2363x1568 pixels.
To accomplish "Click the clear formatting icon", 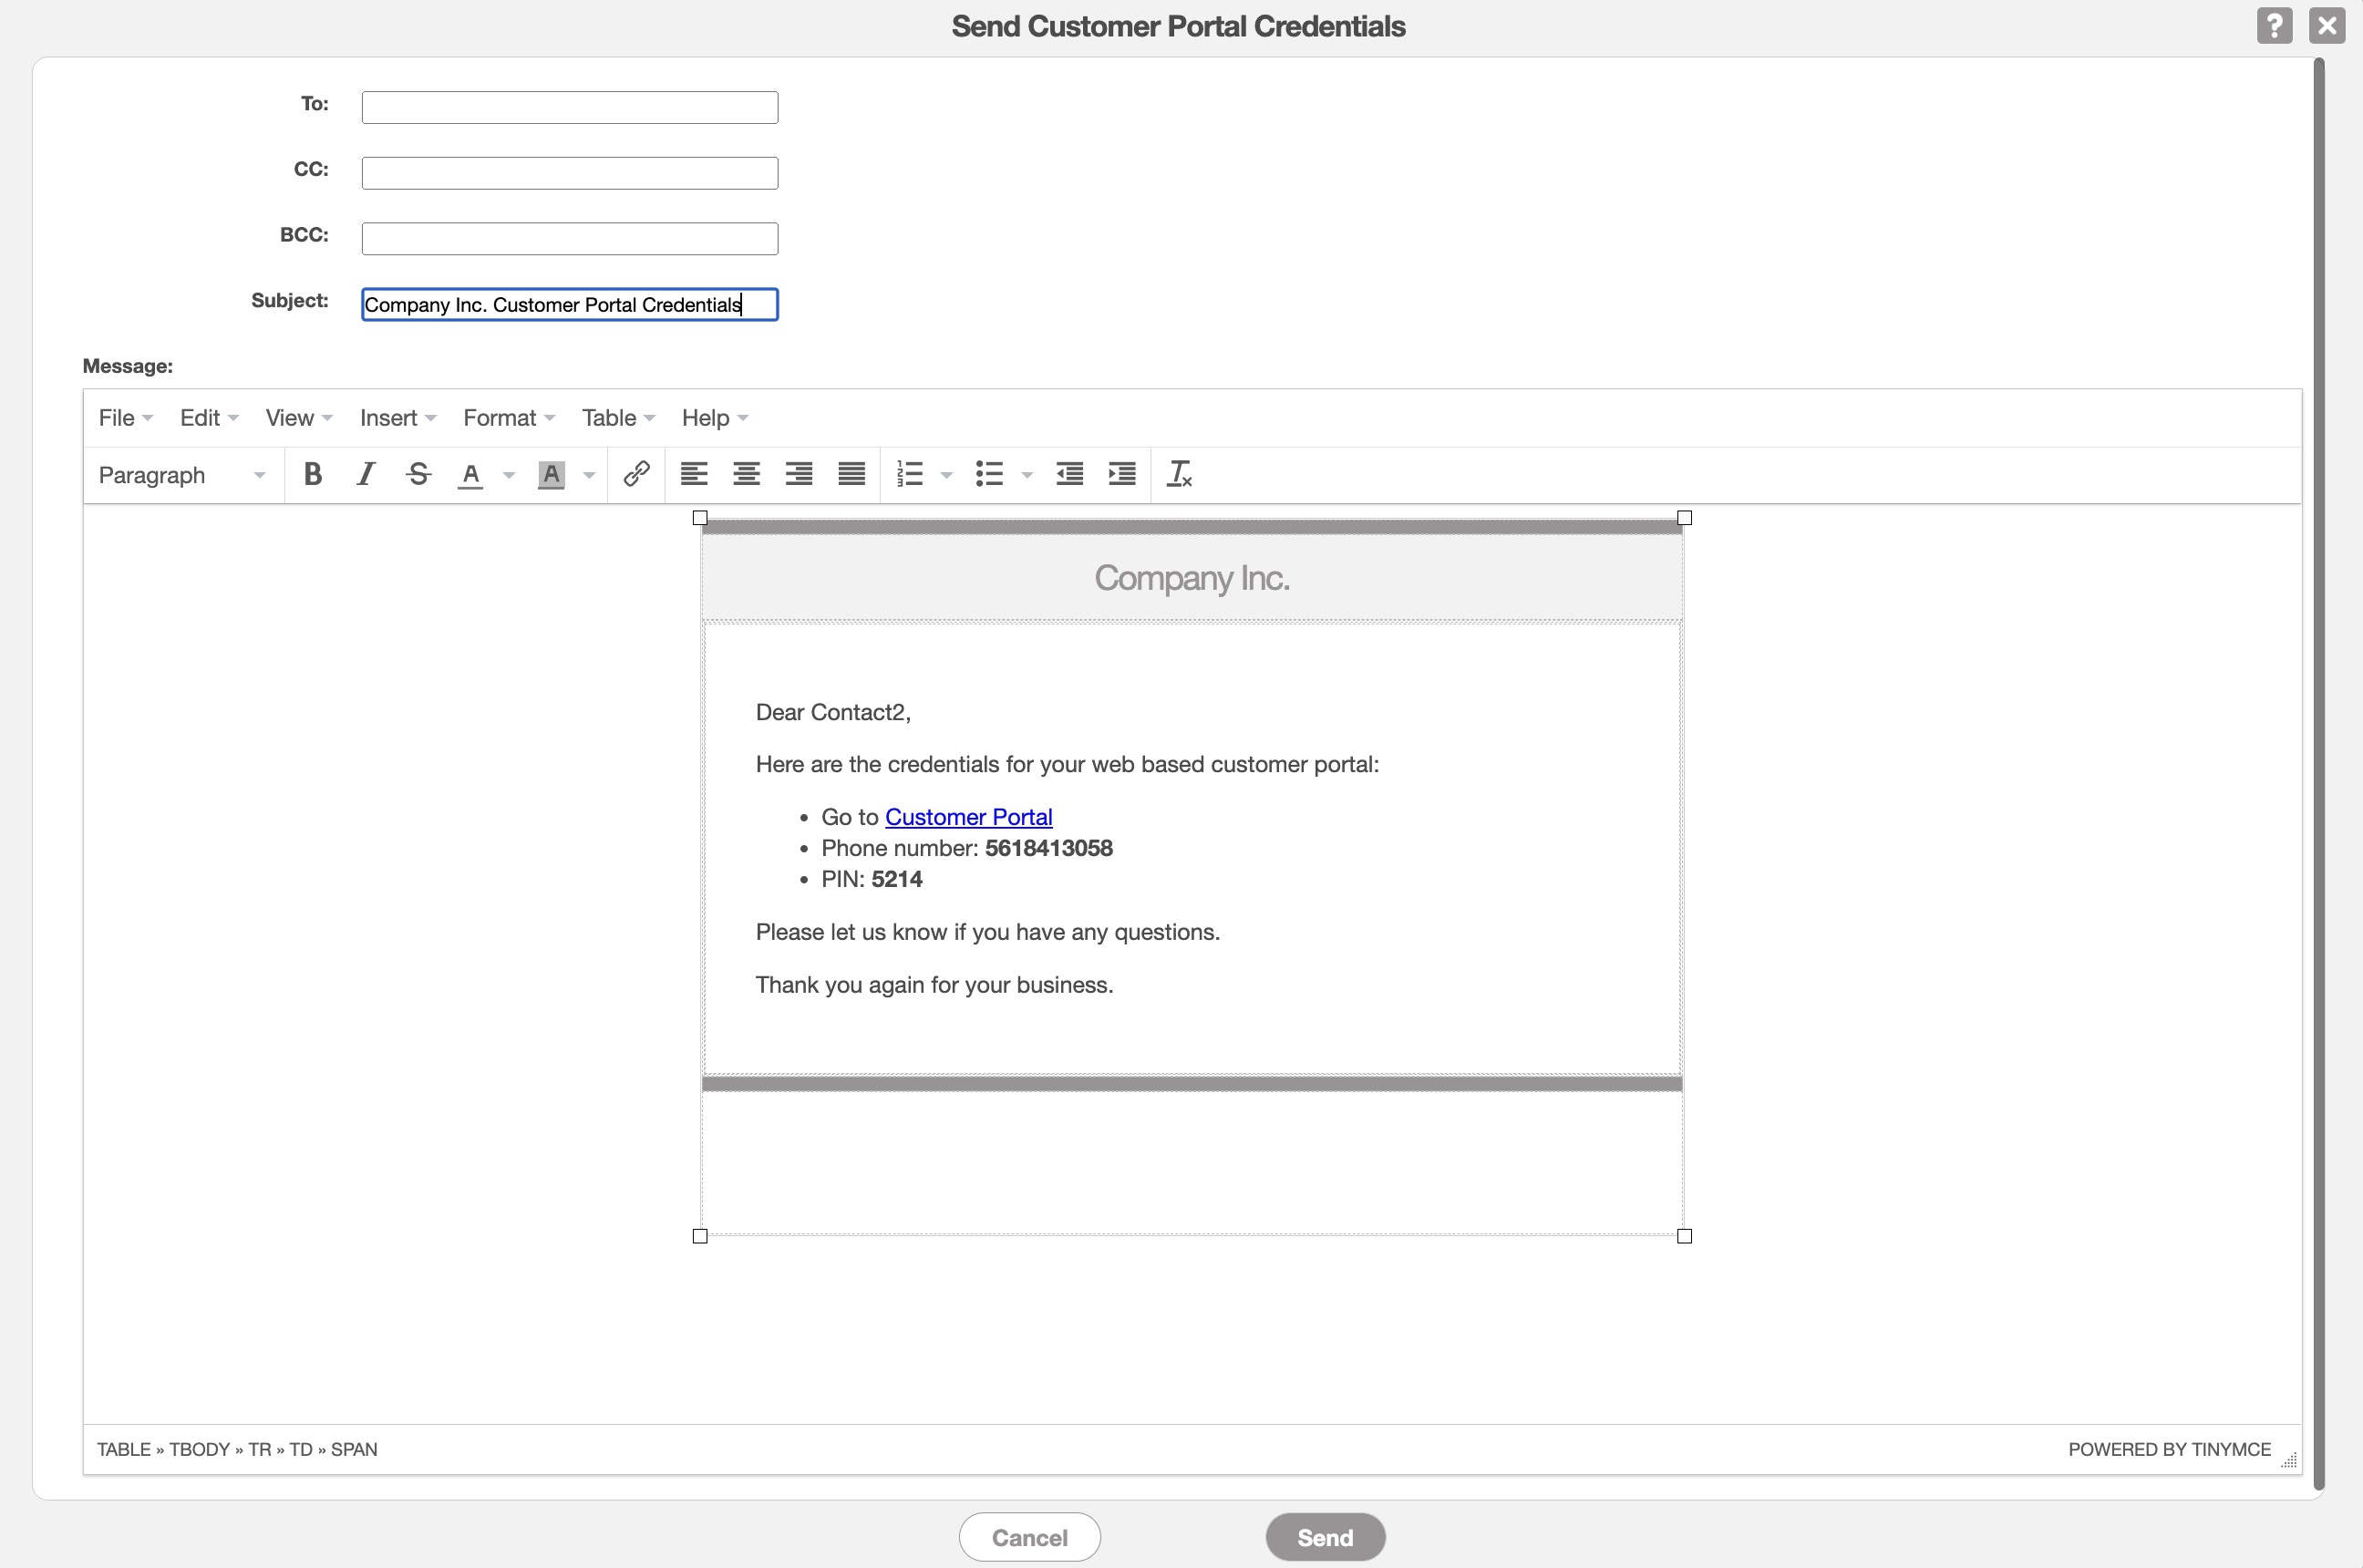I will click(1179, 474).
